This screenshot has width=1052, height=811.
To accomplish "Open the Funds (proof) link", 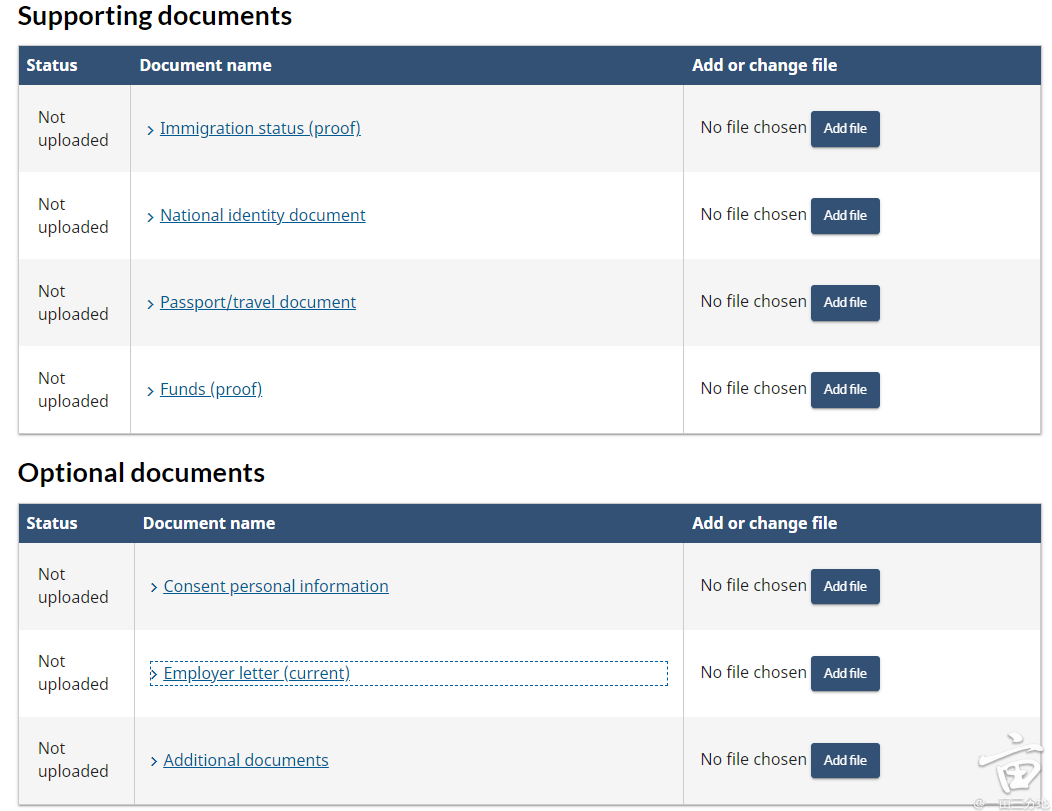I will click(x=211, y=389).
